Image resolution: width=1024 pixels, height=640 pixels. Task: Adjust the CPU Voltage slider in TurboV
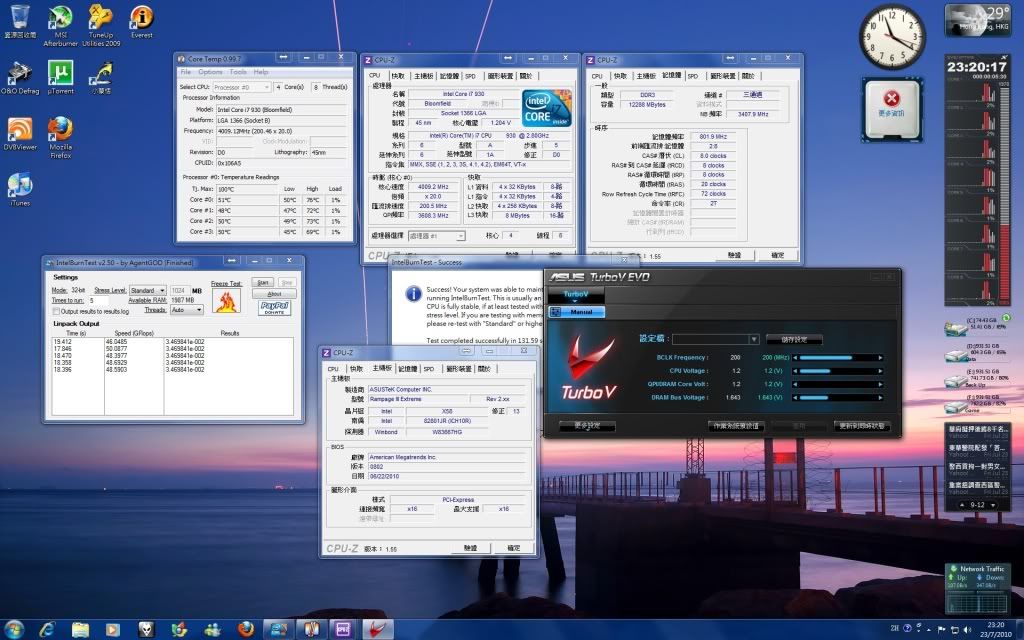pyautogui.click(x=838, y=371)
